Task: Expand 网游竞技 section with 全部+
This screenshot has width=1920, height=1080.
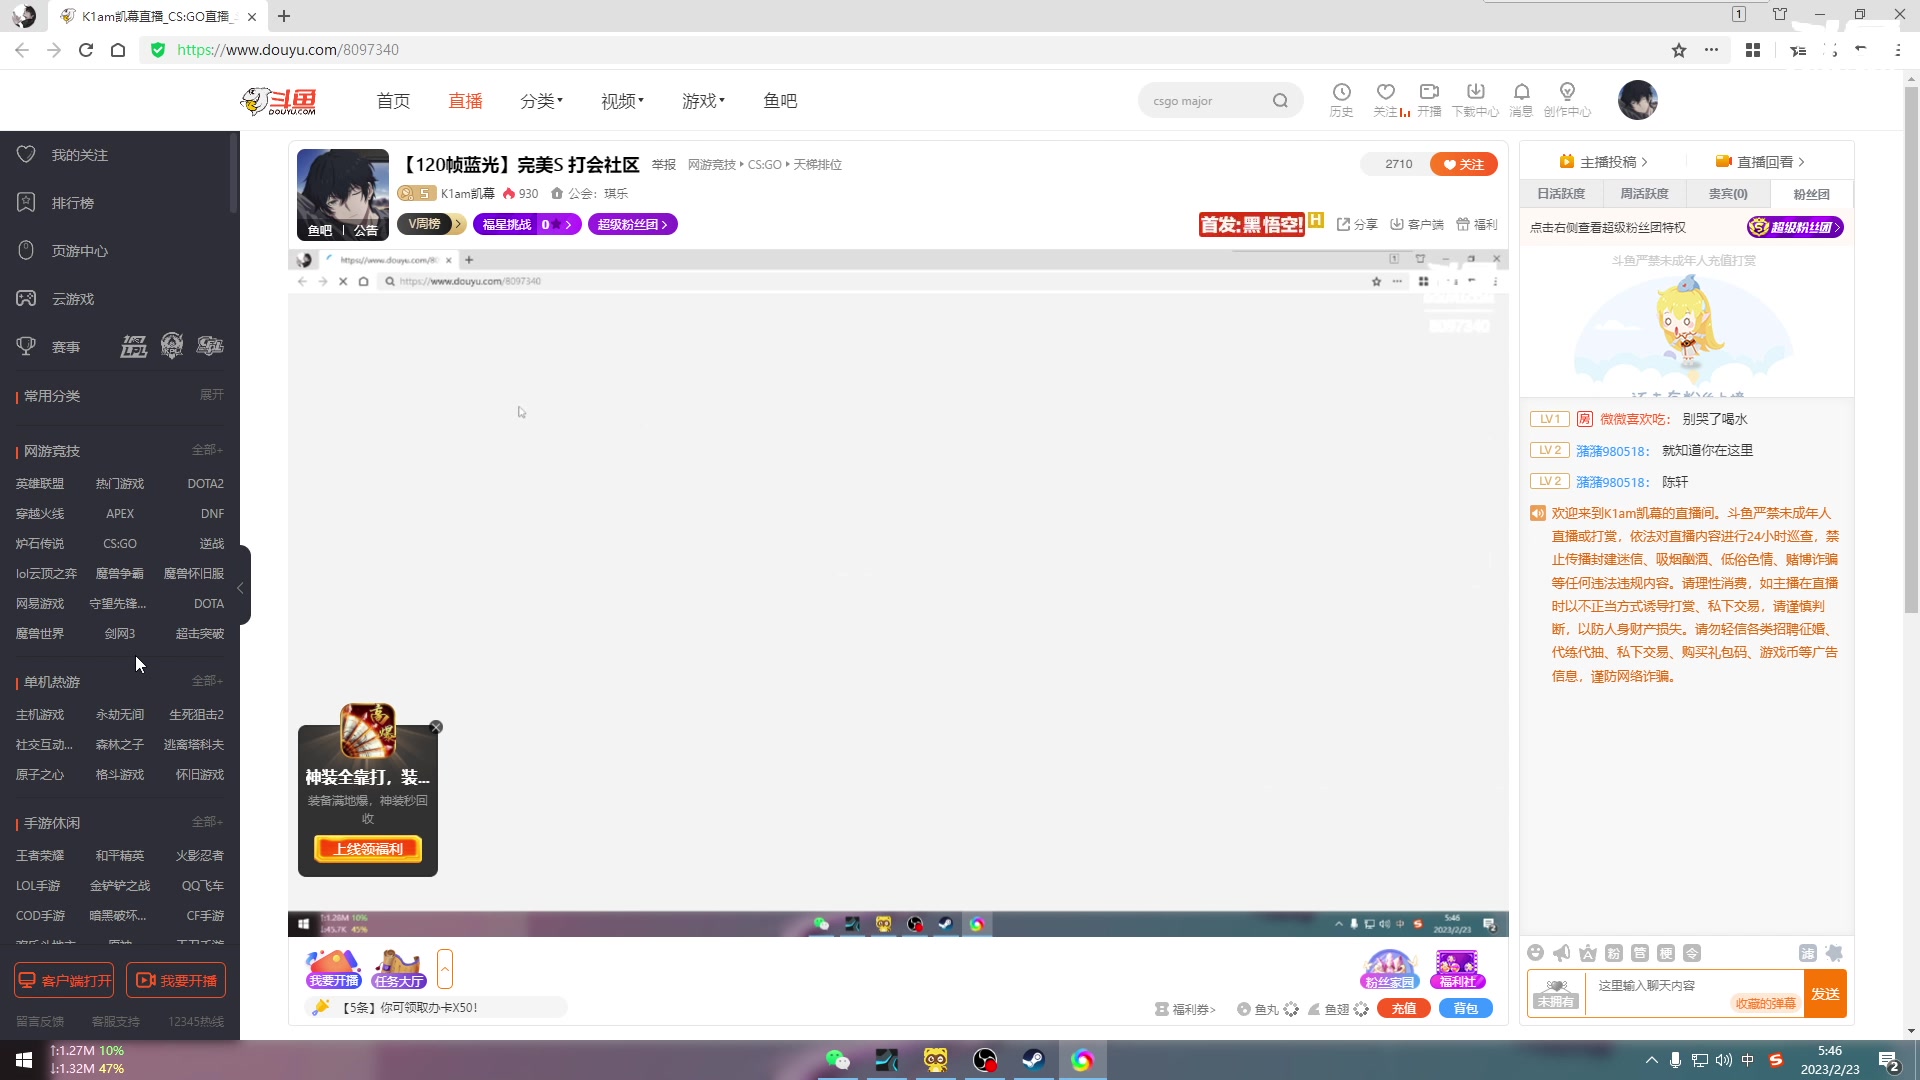Action: 207,450
